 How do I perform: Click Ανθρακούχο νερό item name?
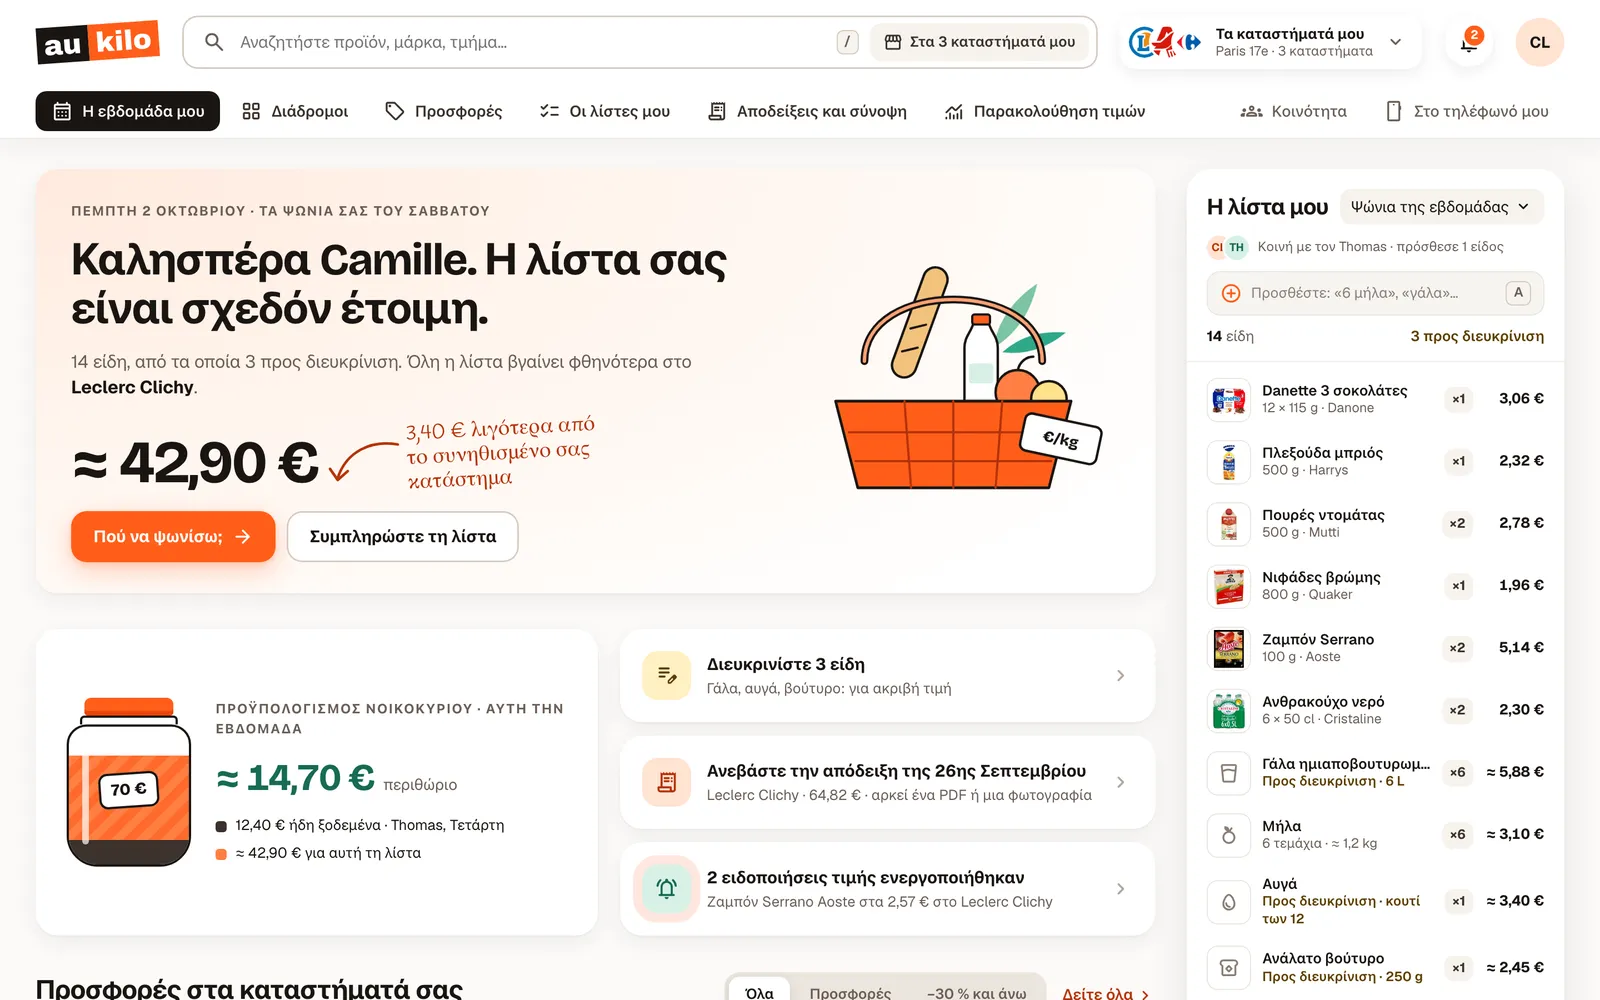pos(1323,702)
